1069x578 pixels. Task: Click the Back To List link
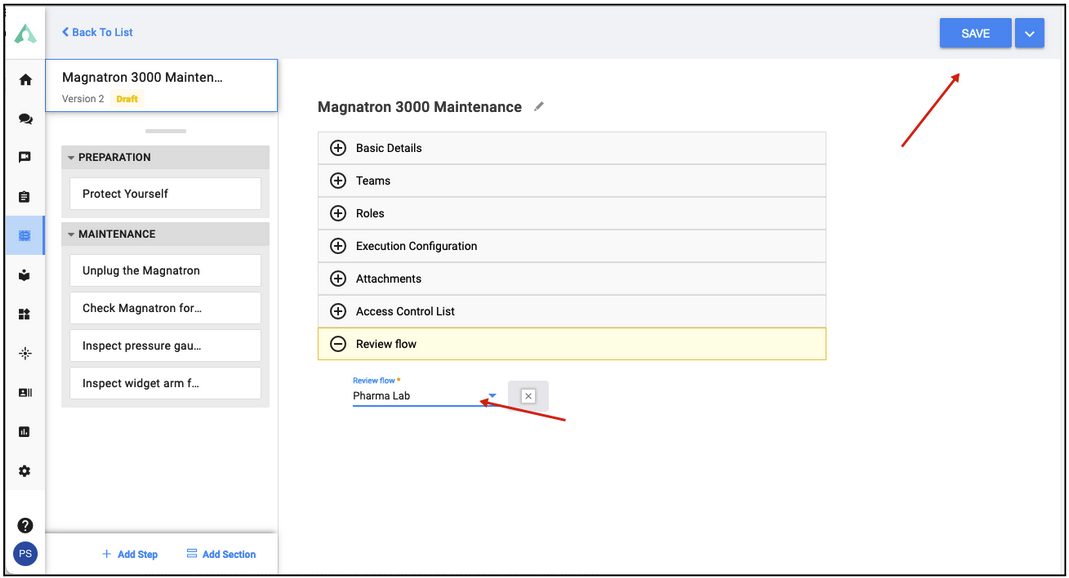(x=97, y=32)
